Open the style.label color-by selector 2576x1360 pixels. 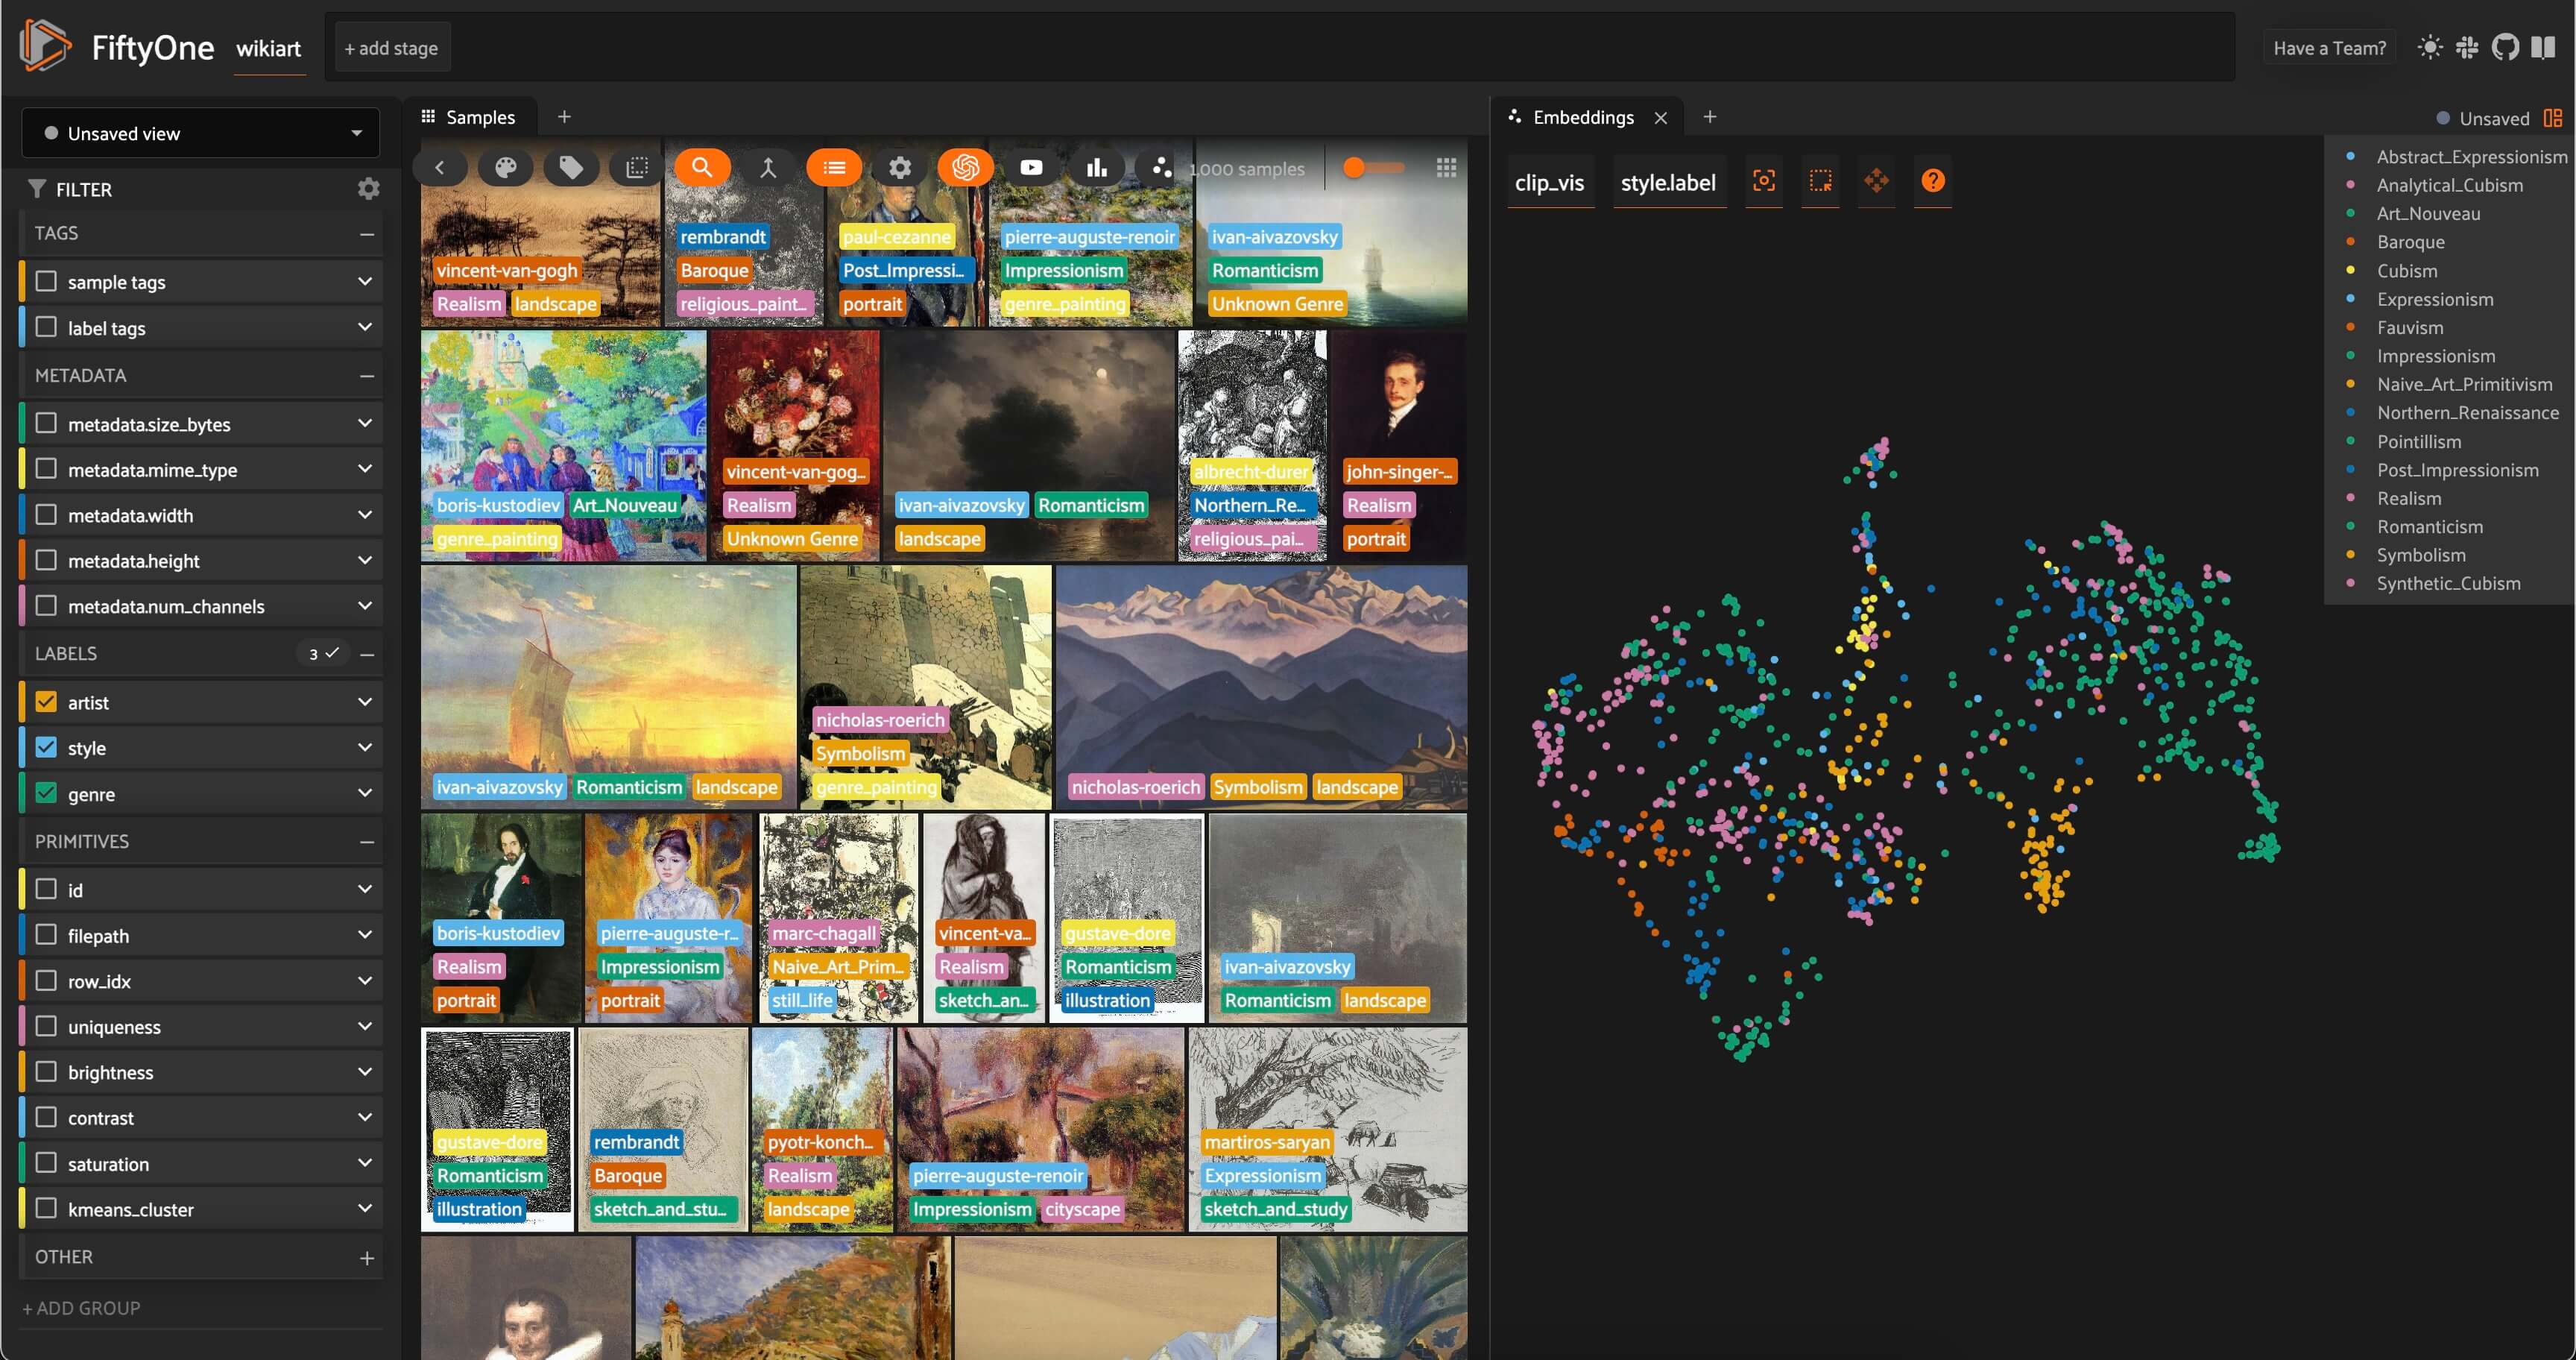[1668, 183]
